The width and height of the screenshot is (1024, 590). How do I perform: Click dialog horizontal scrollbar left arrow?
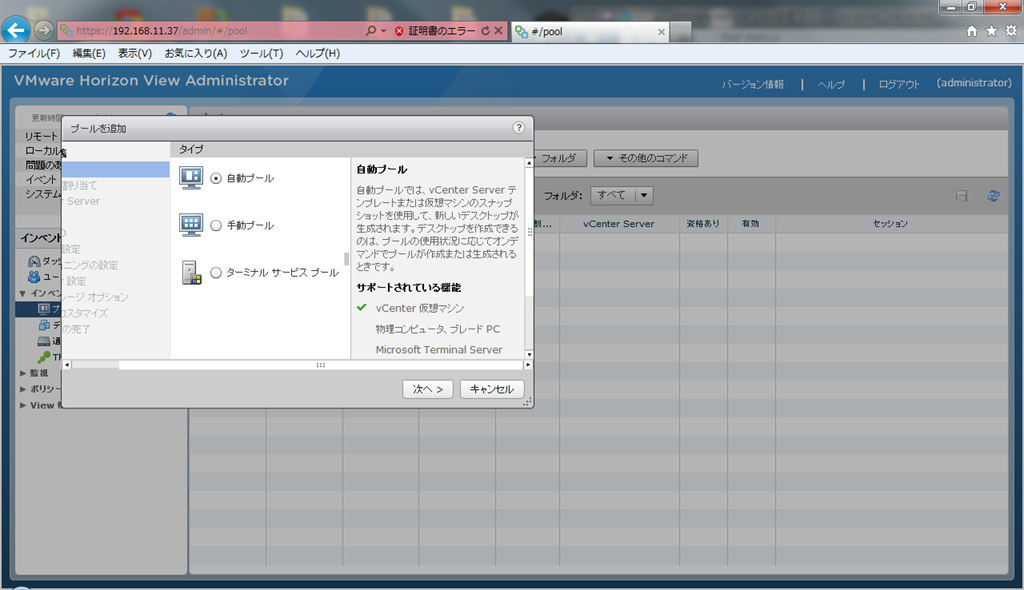67,365
